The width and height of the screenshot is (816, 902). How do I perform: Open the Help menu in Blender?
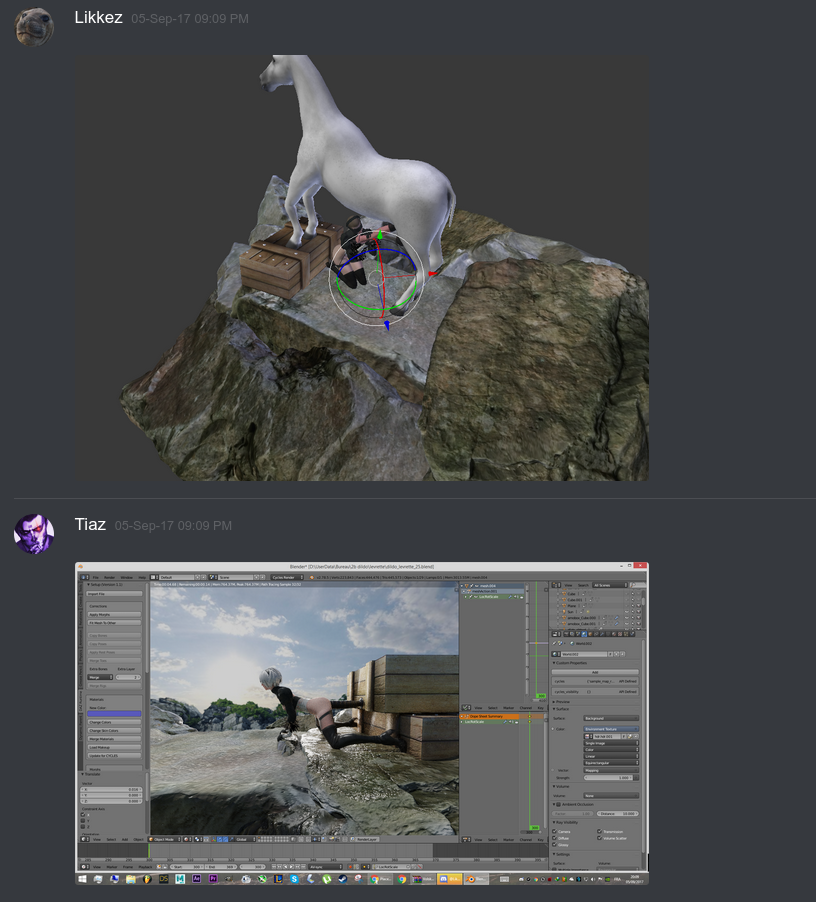click(x=141, y=577)
